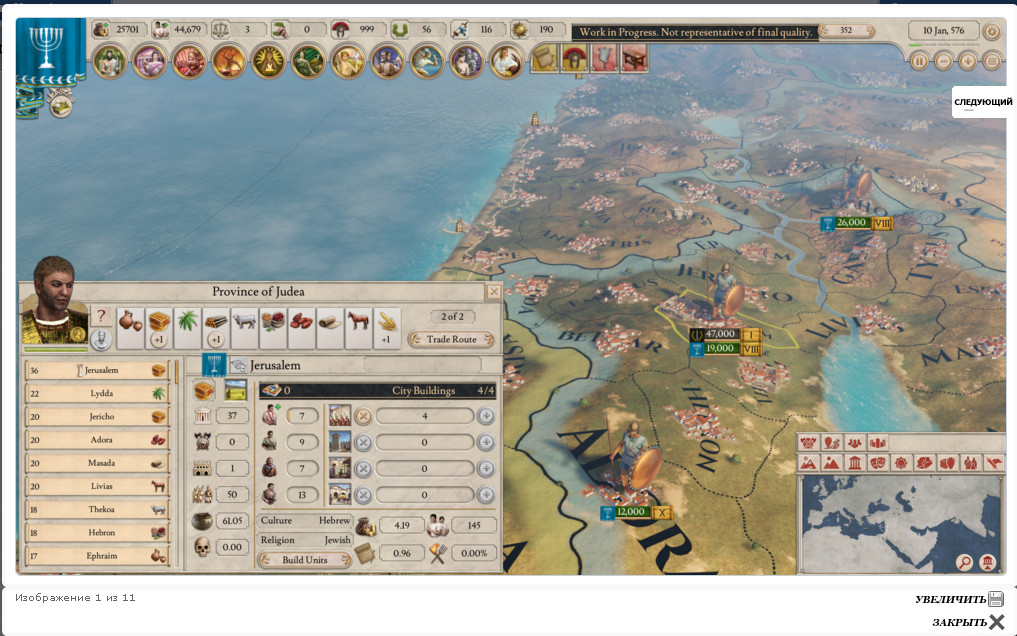
Task: Click the sun icon resource showing 190
Action: pyautogui.click(x=520, y=30)
